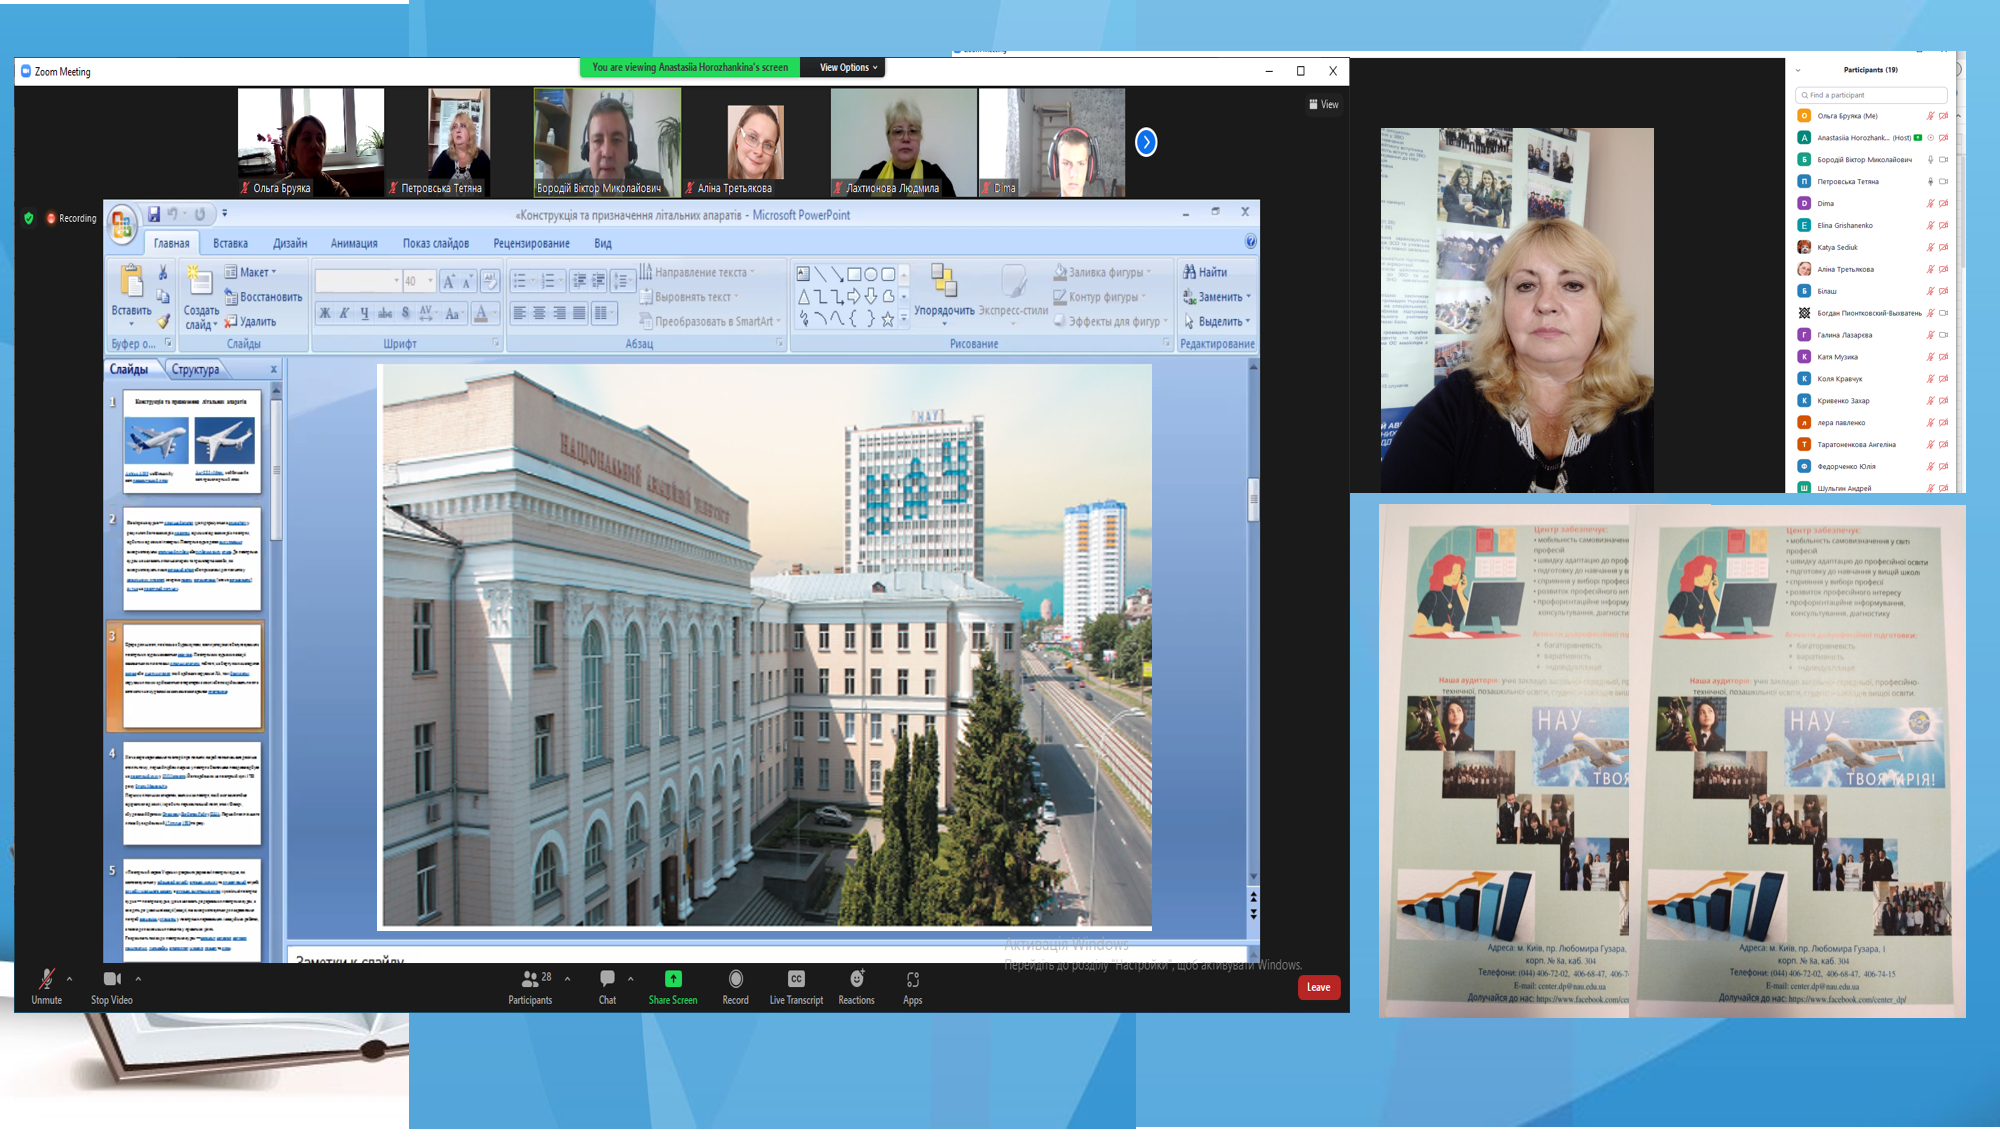Expand audio options arrow beside Unmute
Screen dimensions: 2000x1142
69,979
